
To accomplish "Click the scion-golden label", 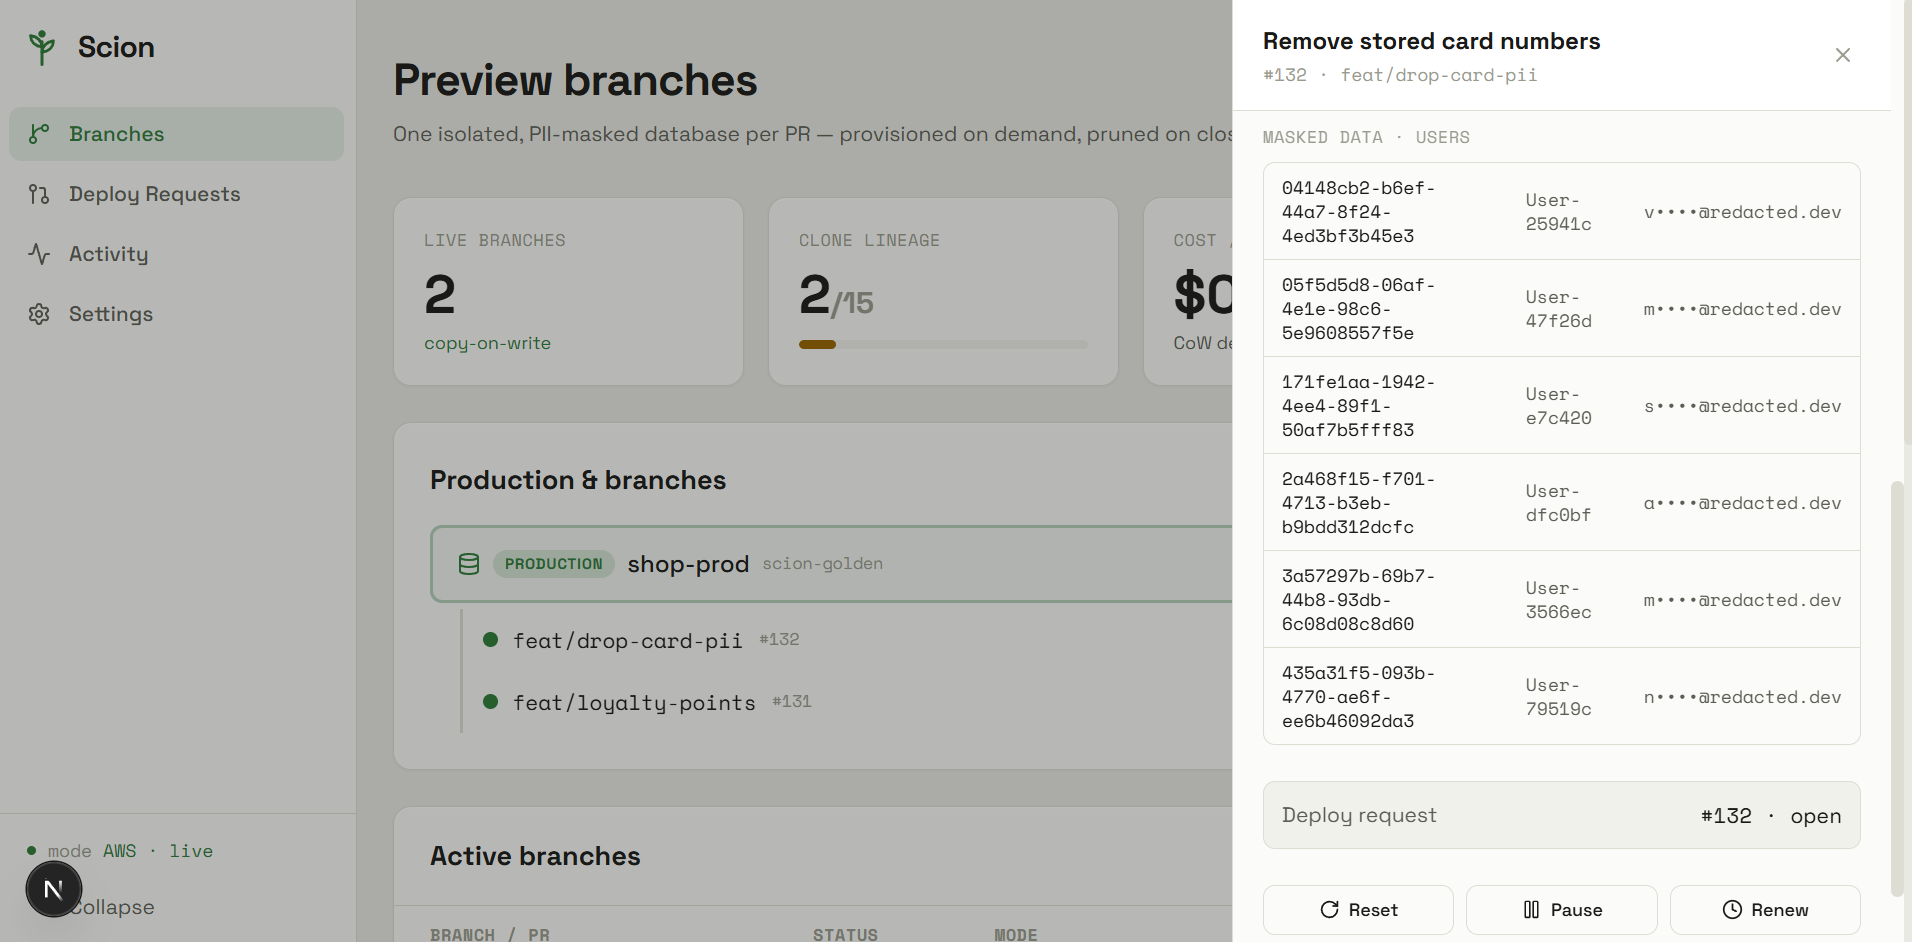I will coord(822,564).
